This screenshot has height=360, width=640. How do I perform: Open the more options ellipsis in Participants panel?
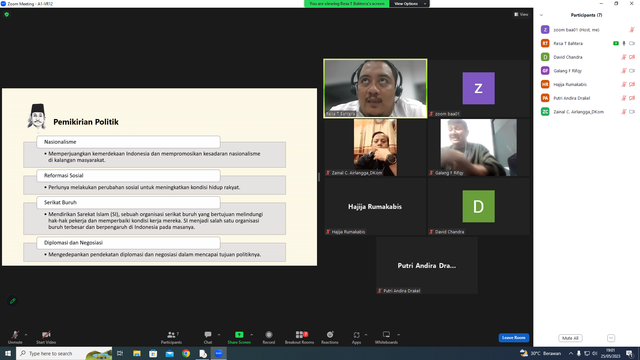coord(611,338)
